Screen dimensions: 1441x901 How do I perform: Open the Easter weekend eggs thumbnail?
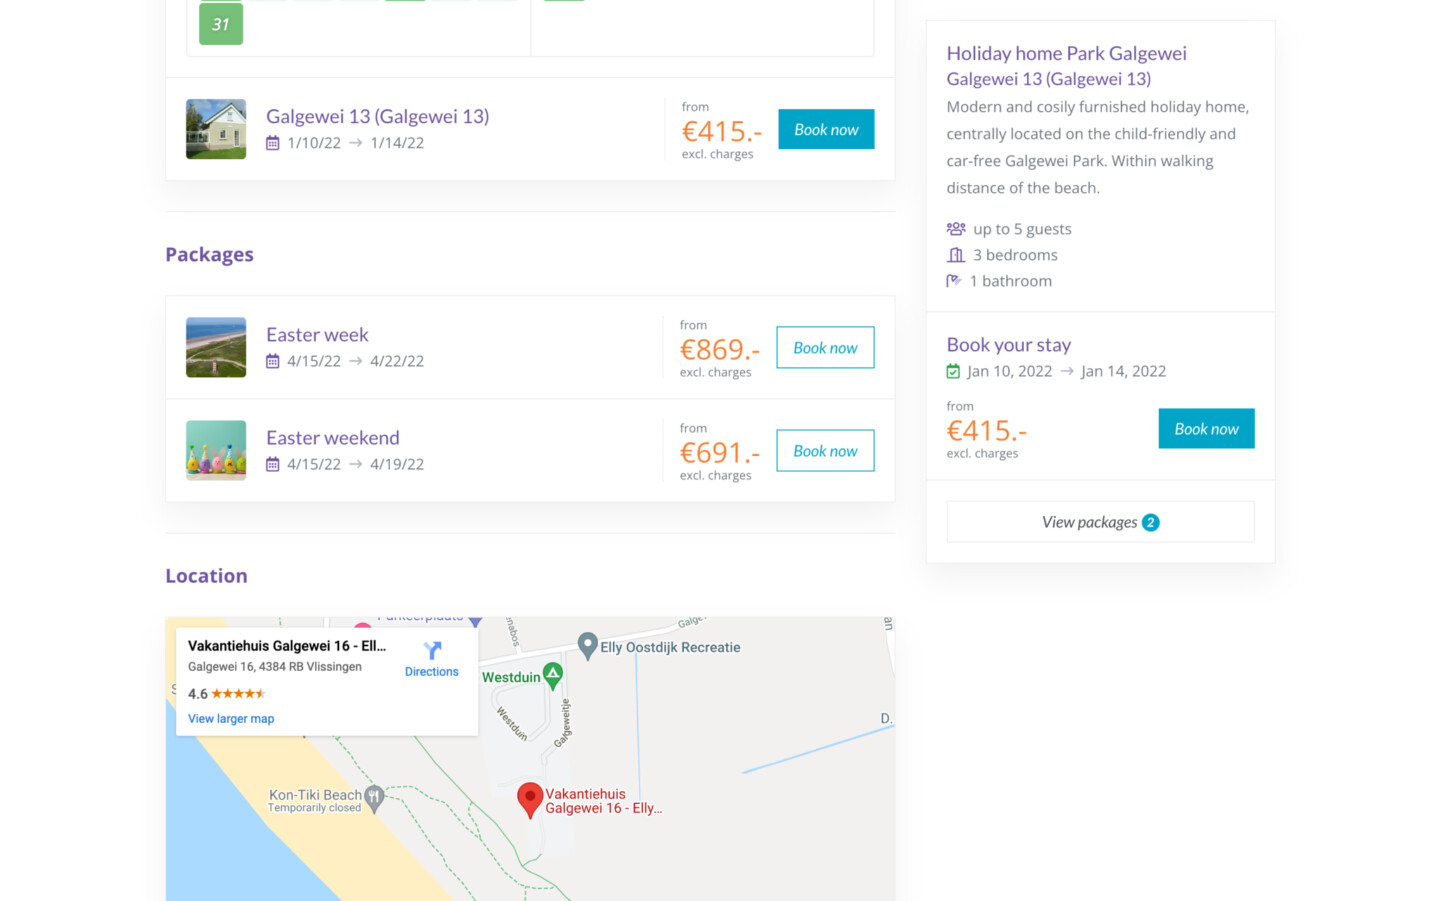tap(216, 450)
